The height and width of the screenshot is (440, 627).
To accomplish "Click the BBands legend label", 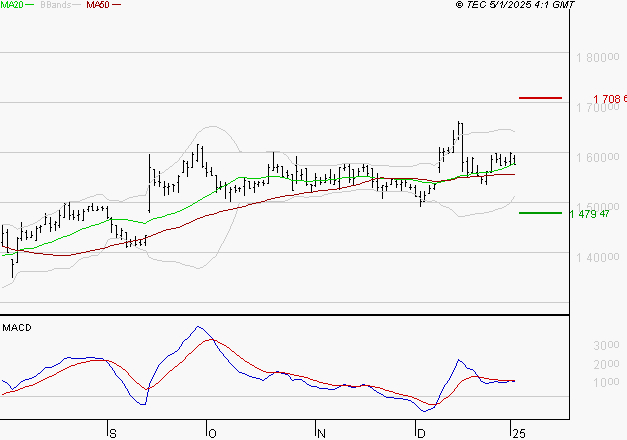I will pos(56,5).
